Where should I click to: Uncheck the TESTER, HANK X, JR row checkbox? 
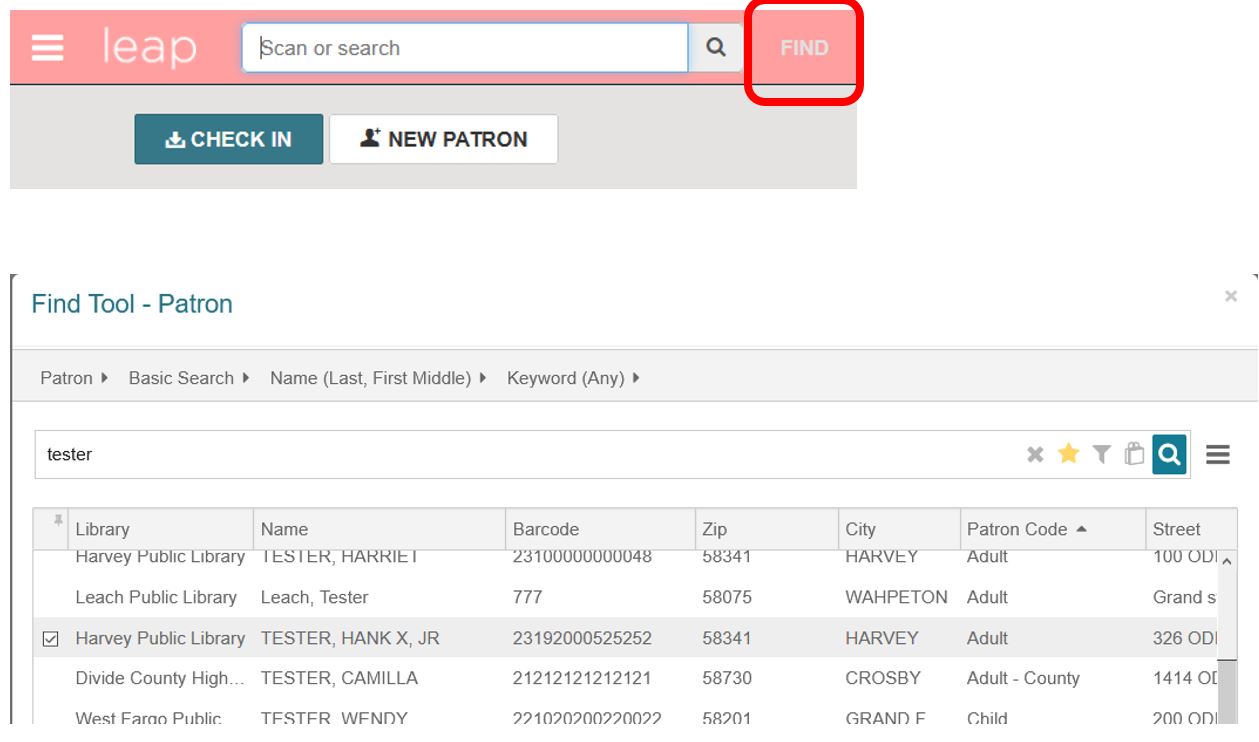point(51,638)
